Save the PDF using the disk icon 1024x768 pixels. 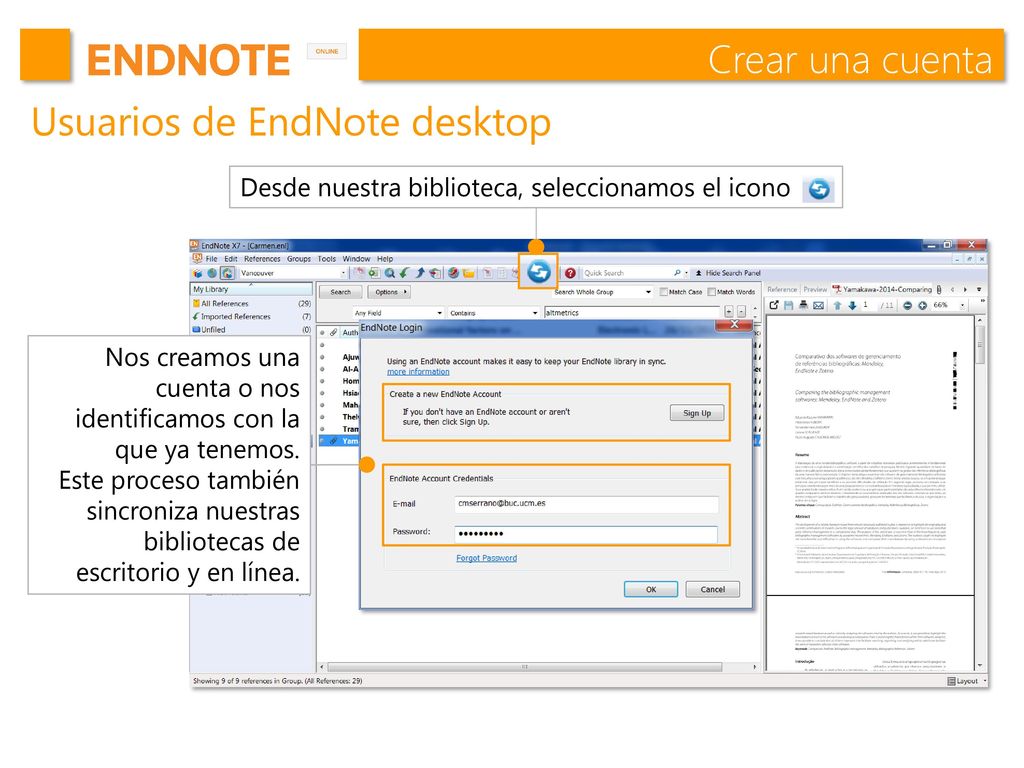789,305
